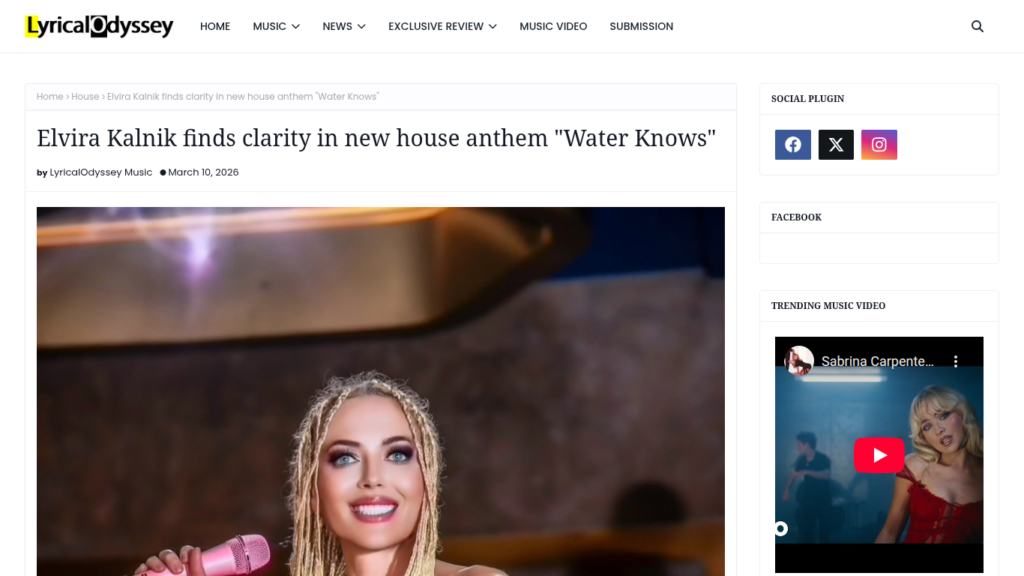
Task: Open the X (Twitter) social icon
Action: (836, 144)
